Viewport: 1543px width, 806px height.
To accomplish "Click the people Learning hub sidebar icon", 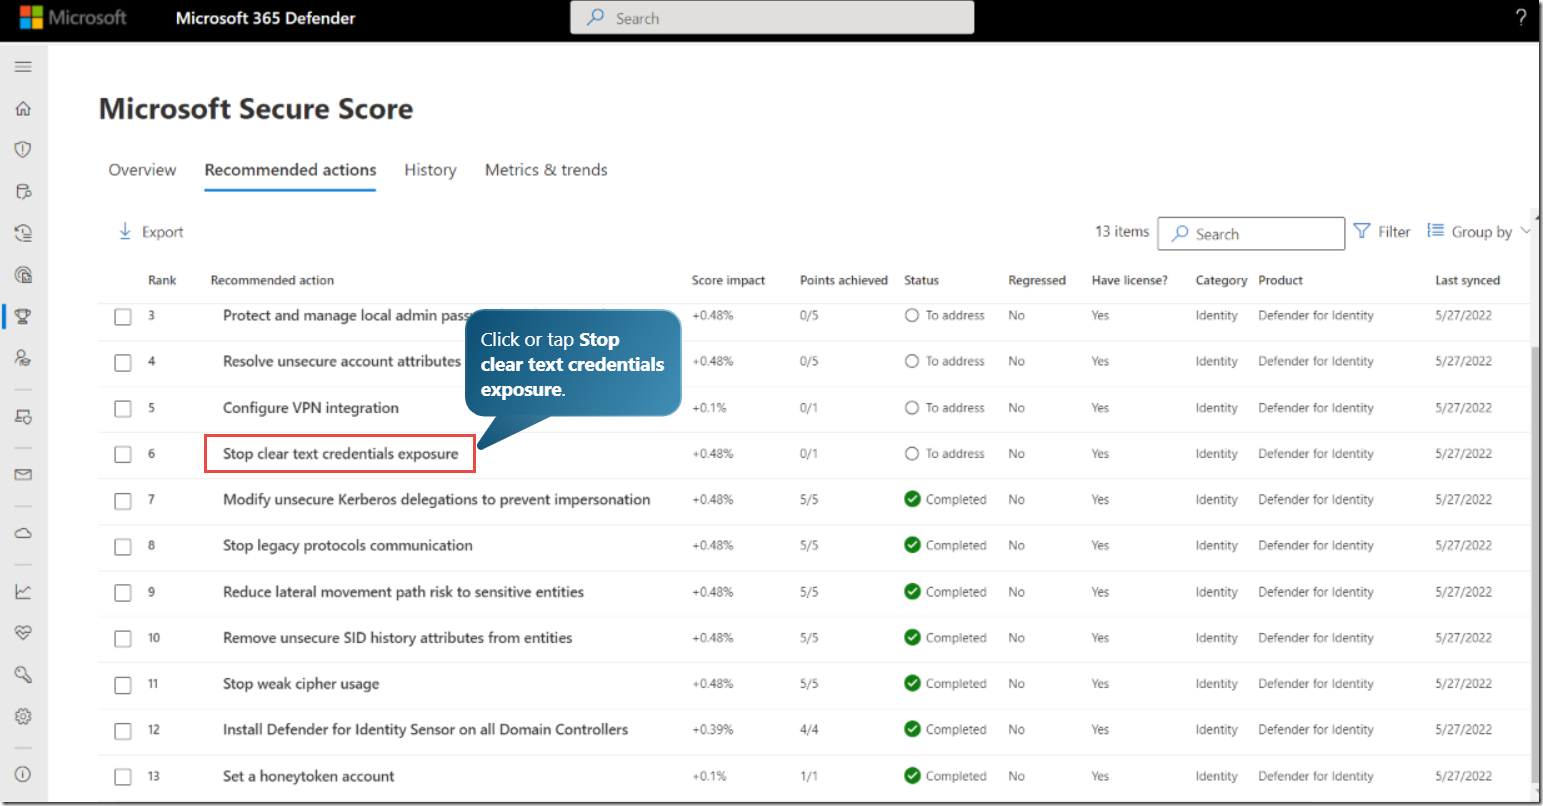I will coord(23,358).
